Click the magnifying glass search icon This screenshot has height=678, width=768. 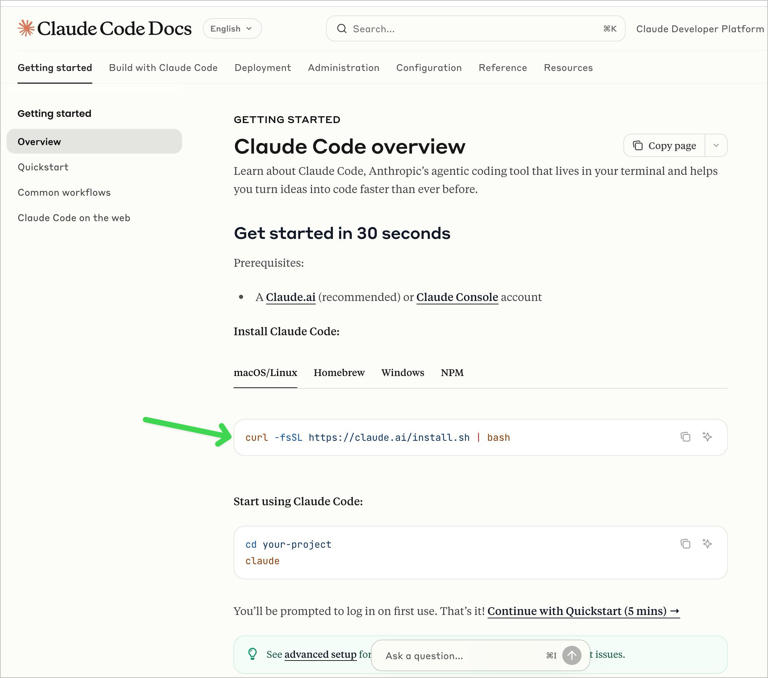(x=342, y=29)
